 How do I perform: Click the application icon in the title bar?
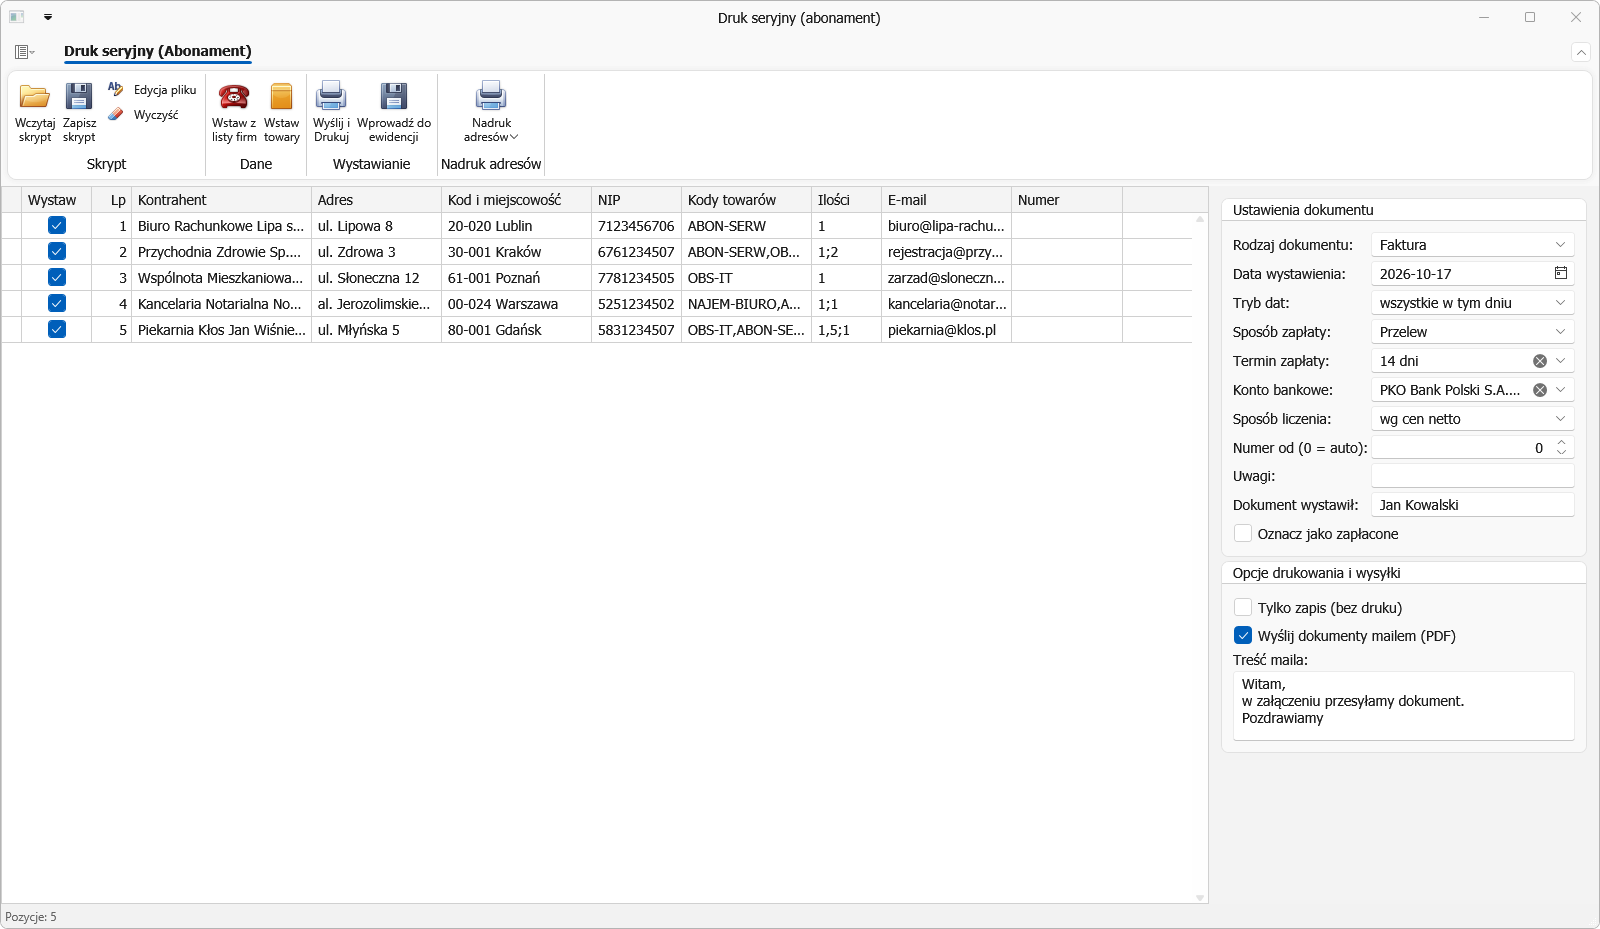pyautogui.click(x=17, y=17)
